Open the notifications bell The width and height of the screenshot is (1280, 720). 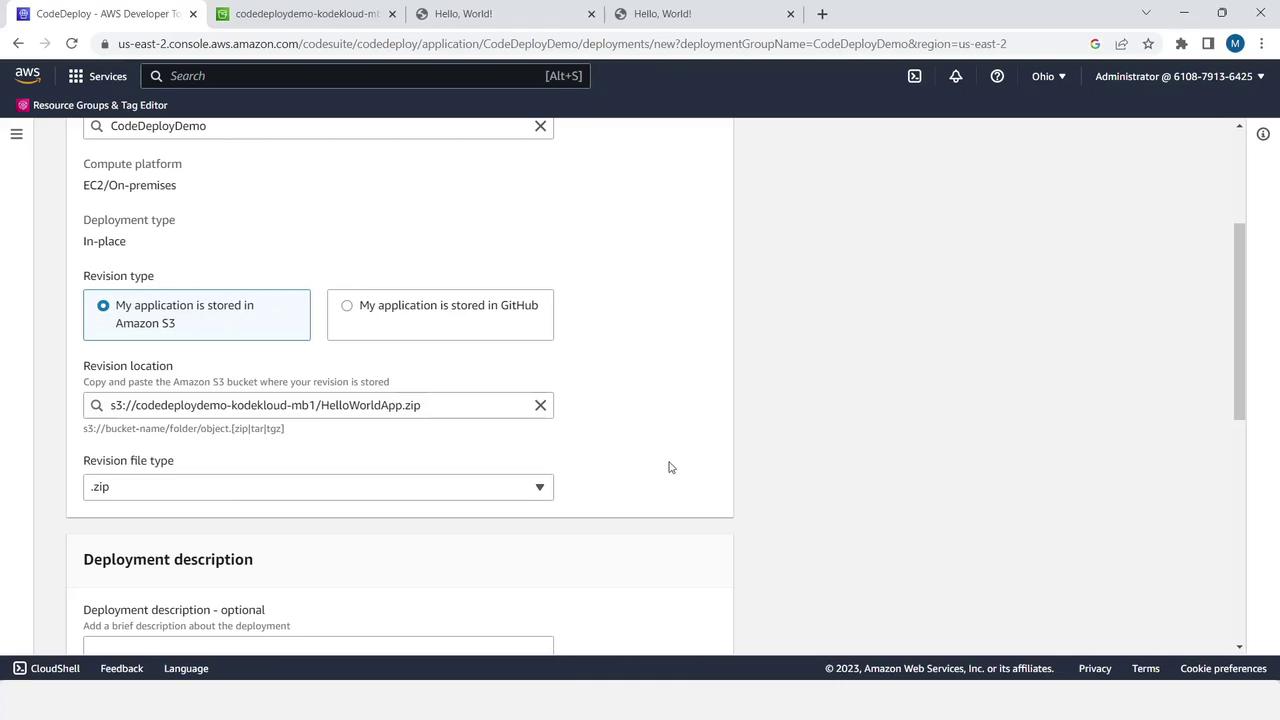point(956,76)
